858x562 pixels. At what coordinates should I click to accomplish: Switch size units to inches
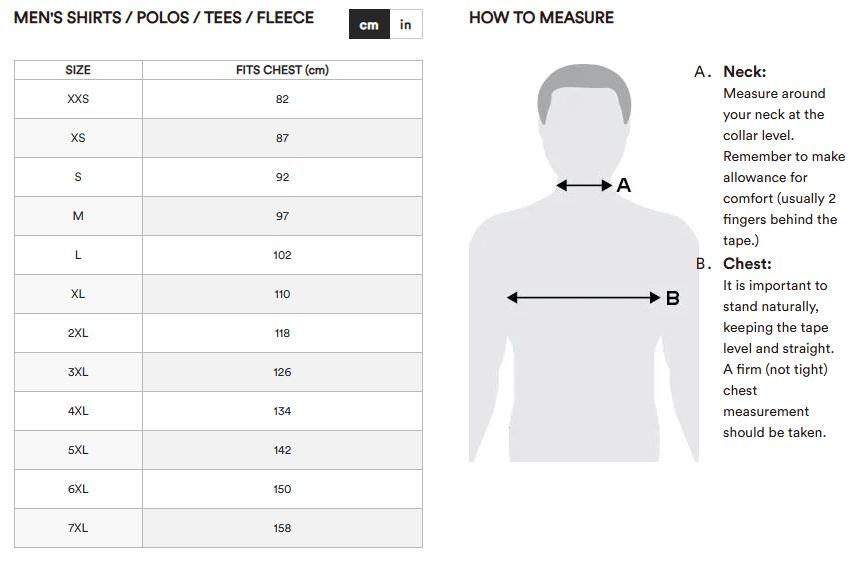pyautogui.click(x=405, y=25)
